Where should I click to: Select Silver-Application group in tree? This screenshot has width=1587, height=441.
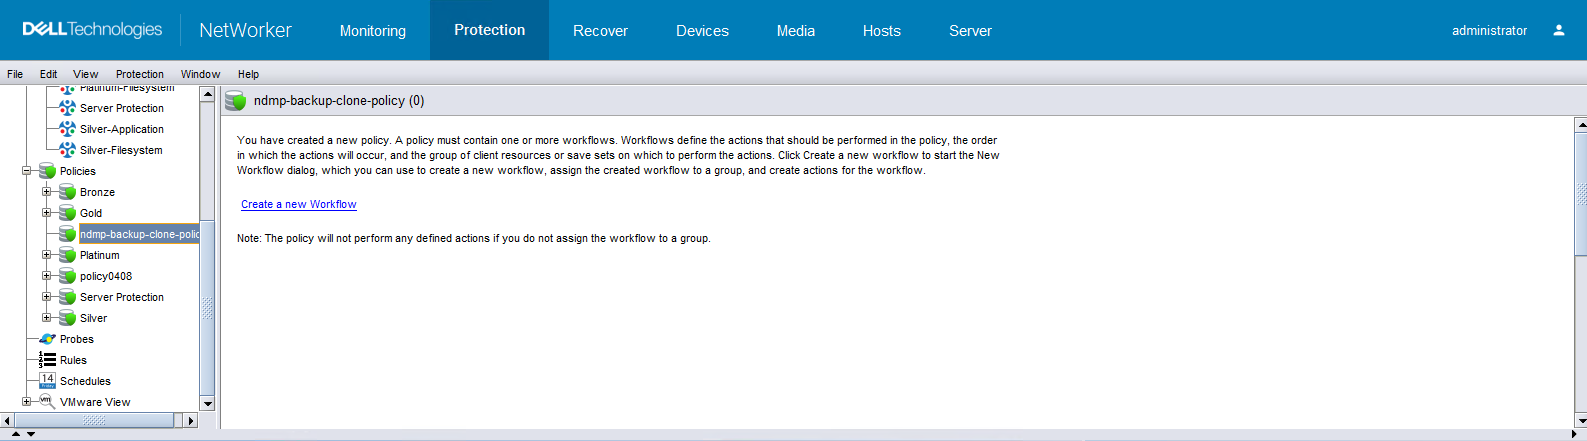click(x=122, y=129)
